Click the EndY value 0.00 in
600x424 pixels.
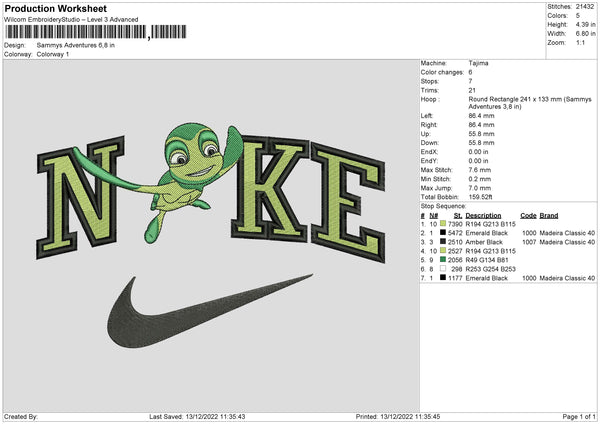(x=478, y=161)
